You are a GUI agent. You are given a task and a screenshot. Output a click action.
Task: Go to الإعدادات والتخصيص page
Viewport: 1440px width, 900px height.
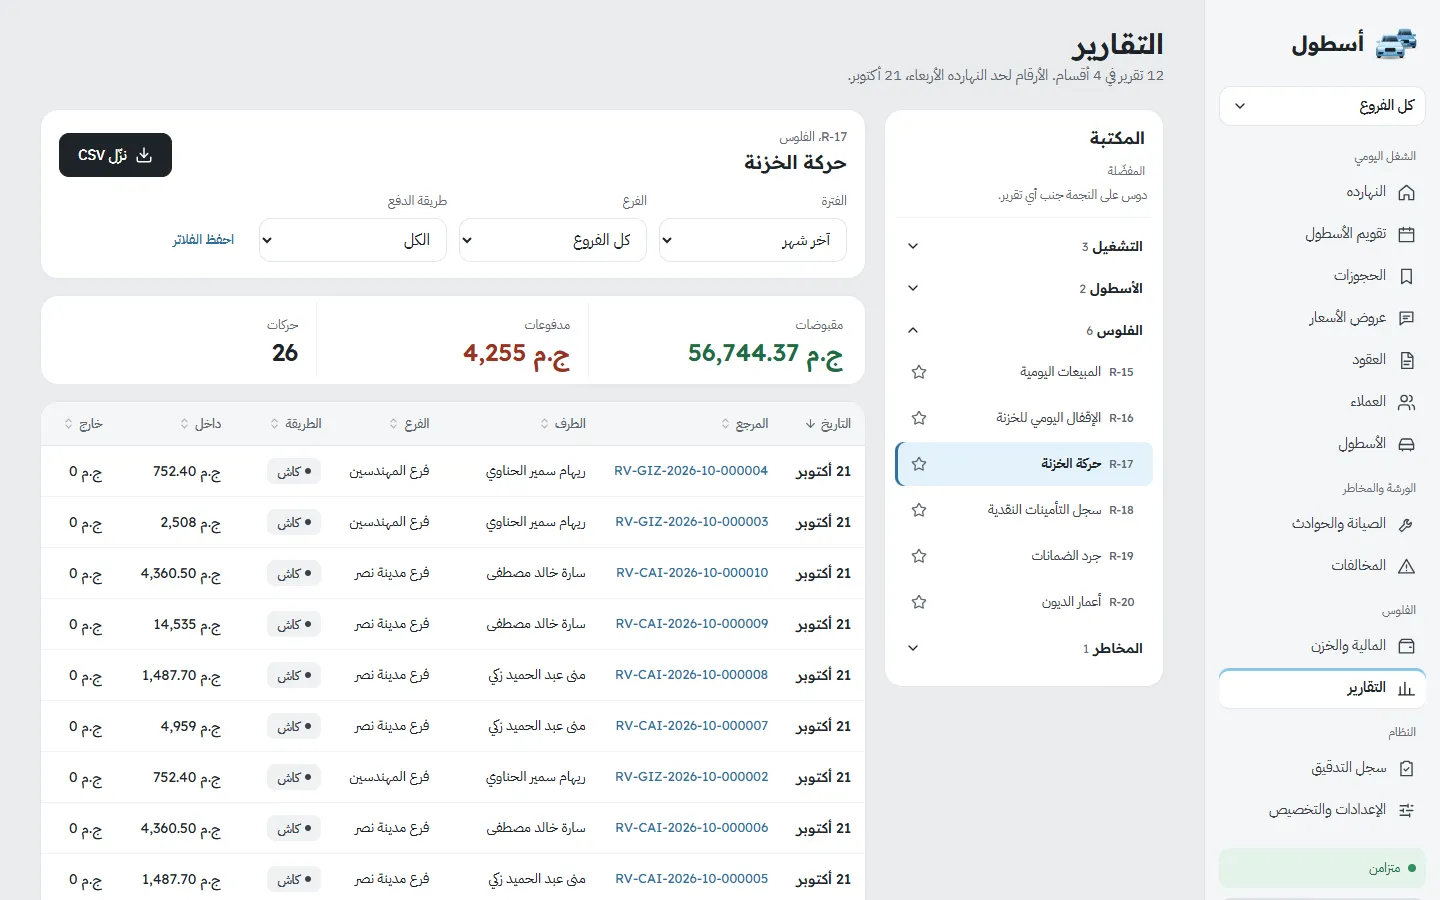pyautogui.click(x=1322, y=810)
